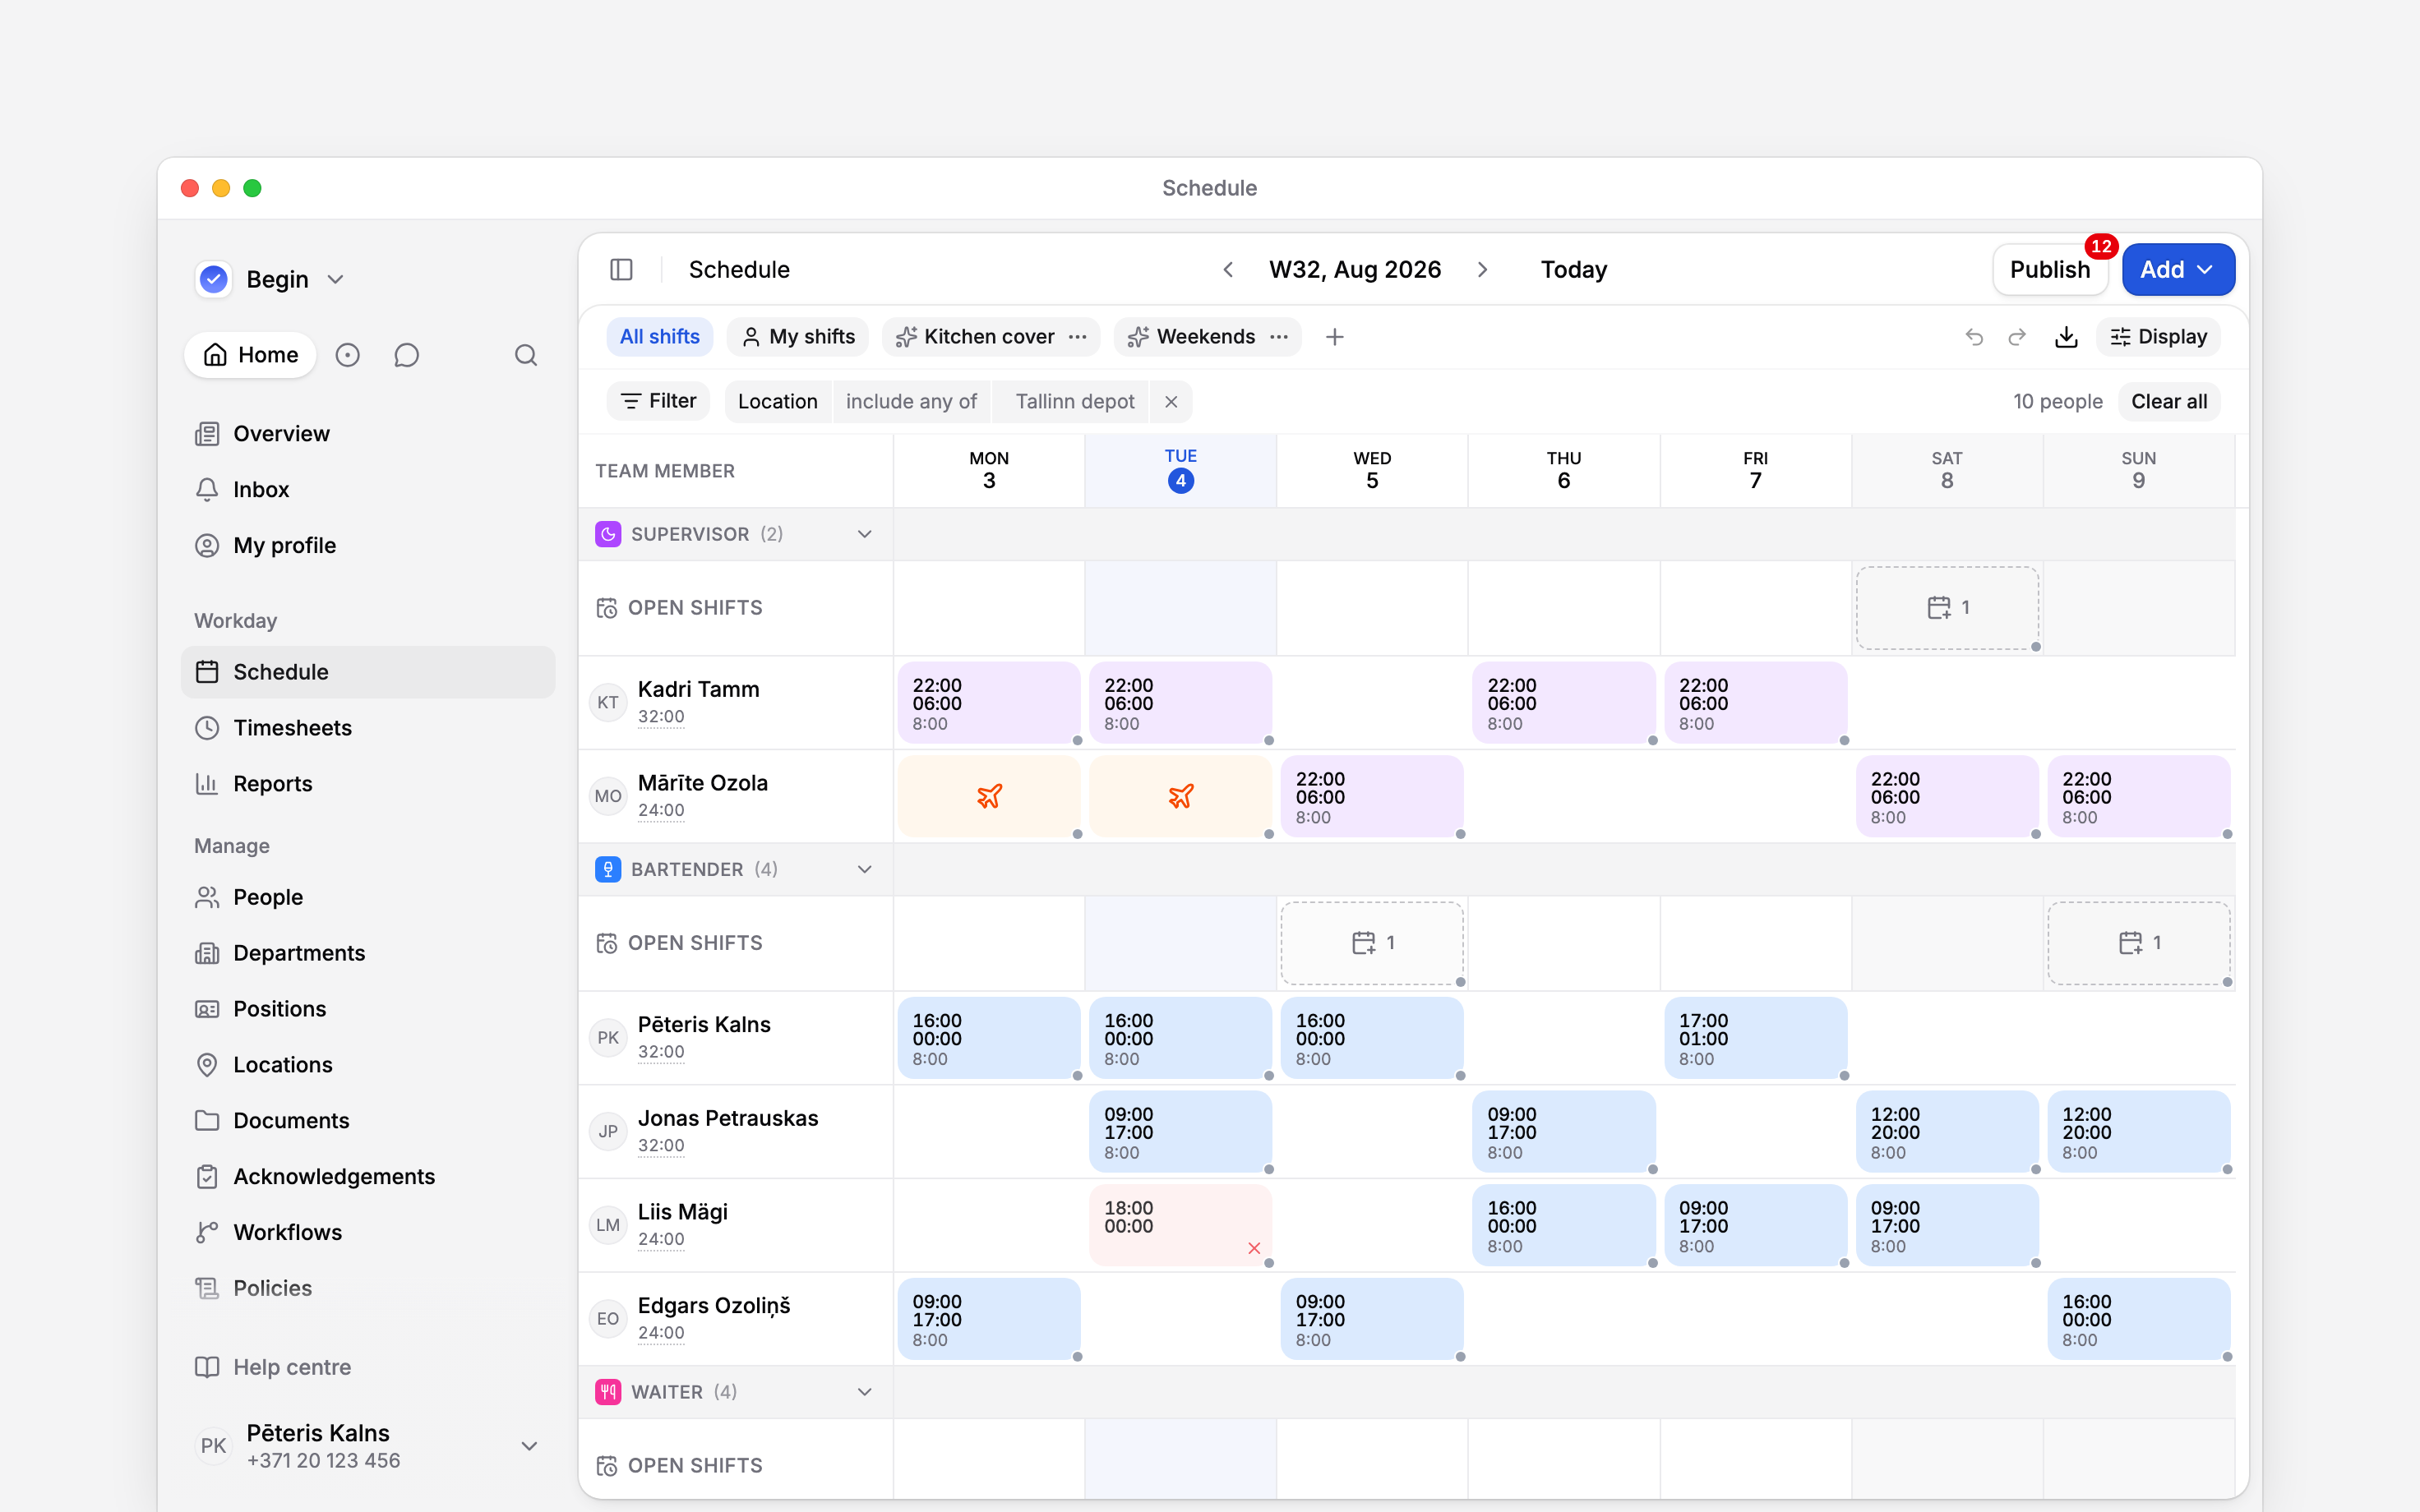
Task: Download the schedule export icon
Action: click(2066, 337)
